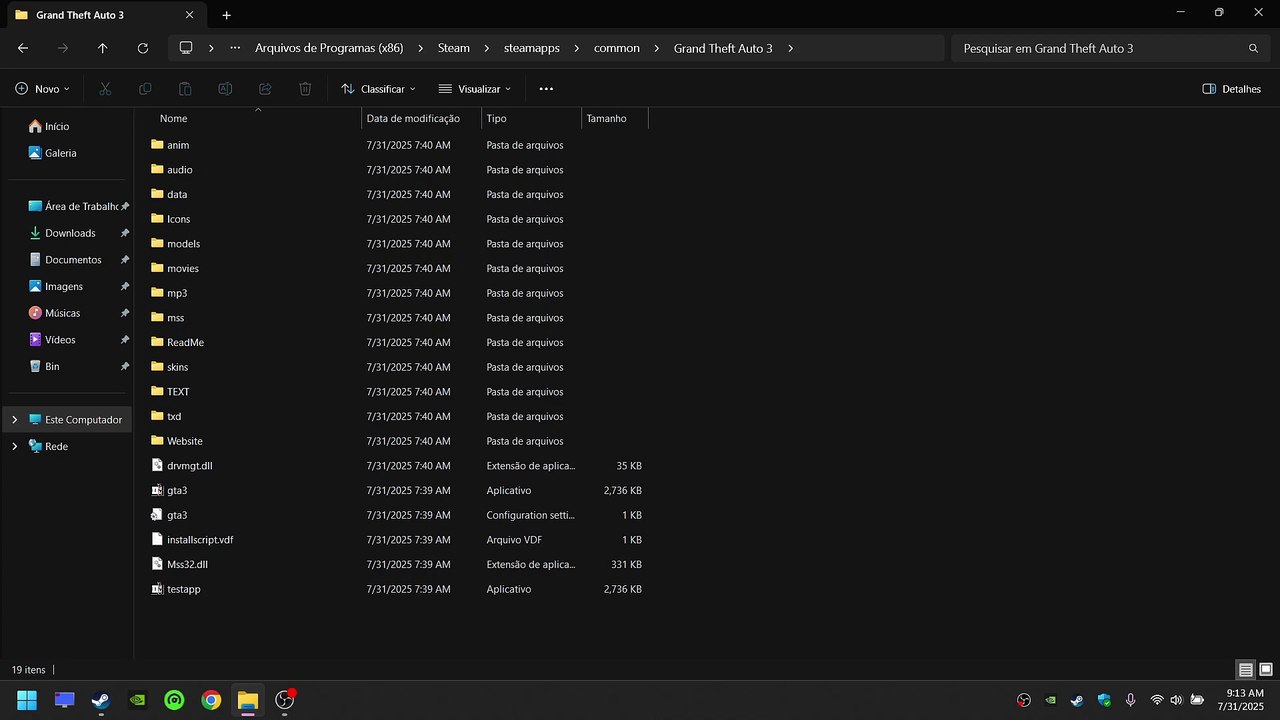Expand chevron after steamapps in address bar

pos(577,48)
